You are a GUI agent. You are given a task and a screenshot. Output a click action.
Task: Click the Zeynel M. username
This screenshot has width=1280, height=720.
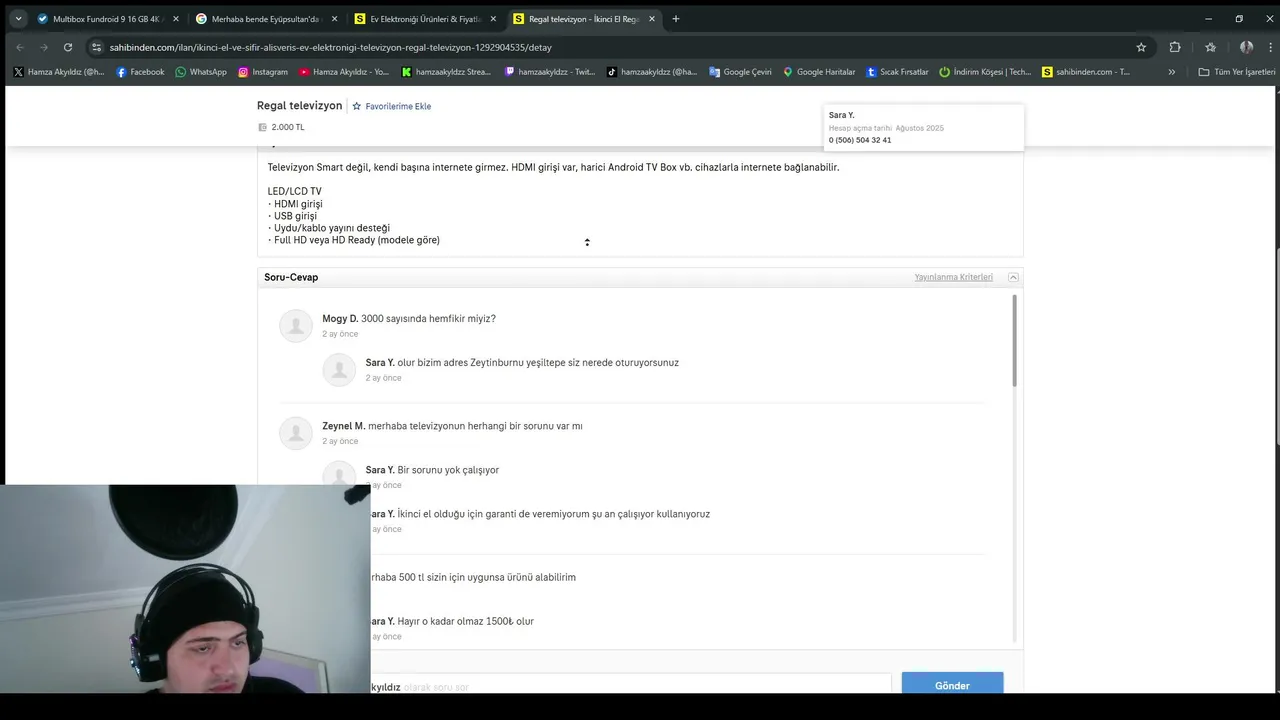tap(344, 426)
